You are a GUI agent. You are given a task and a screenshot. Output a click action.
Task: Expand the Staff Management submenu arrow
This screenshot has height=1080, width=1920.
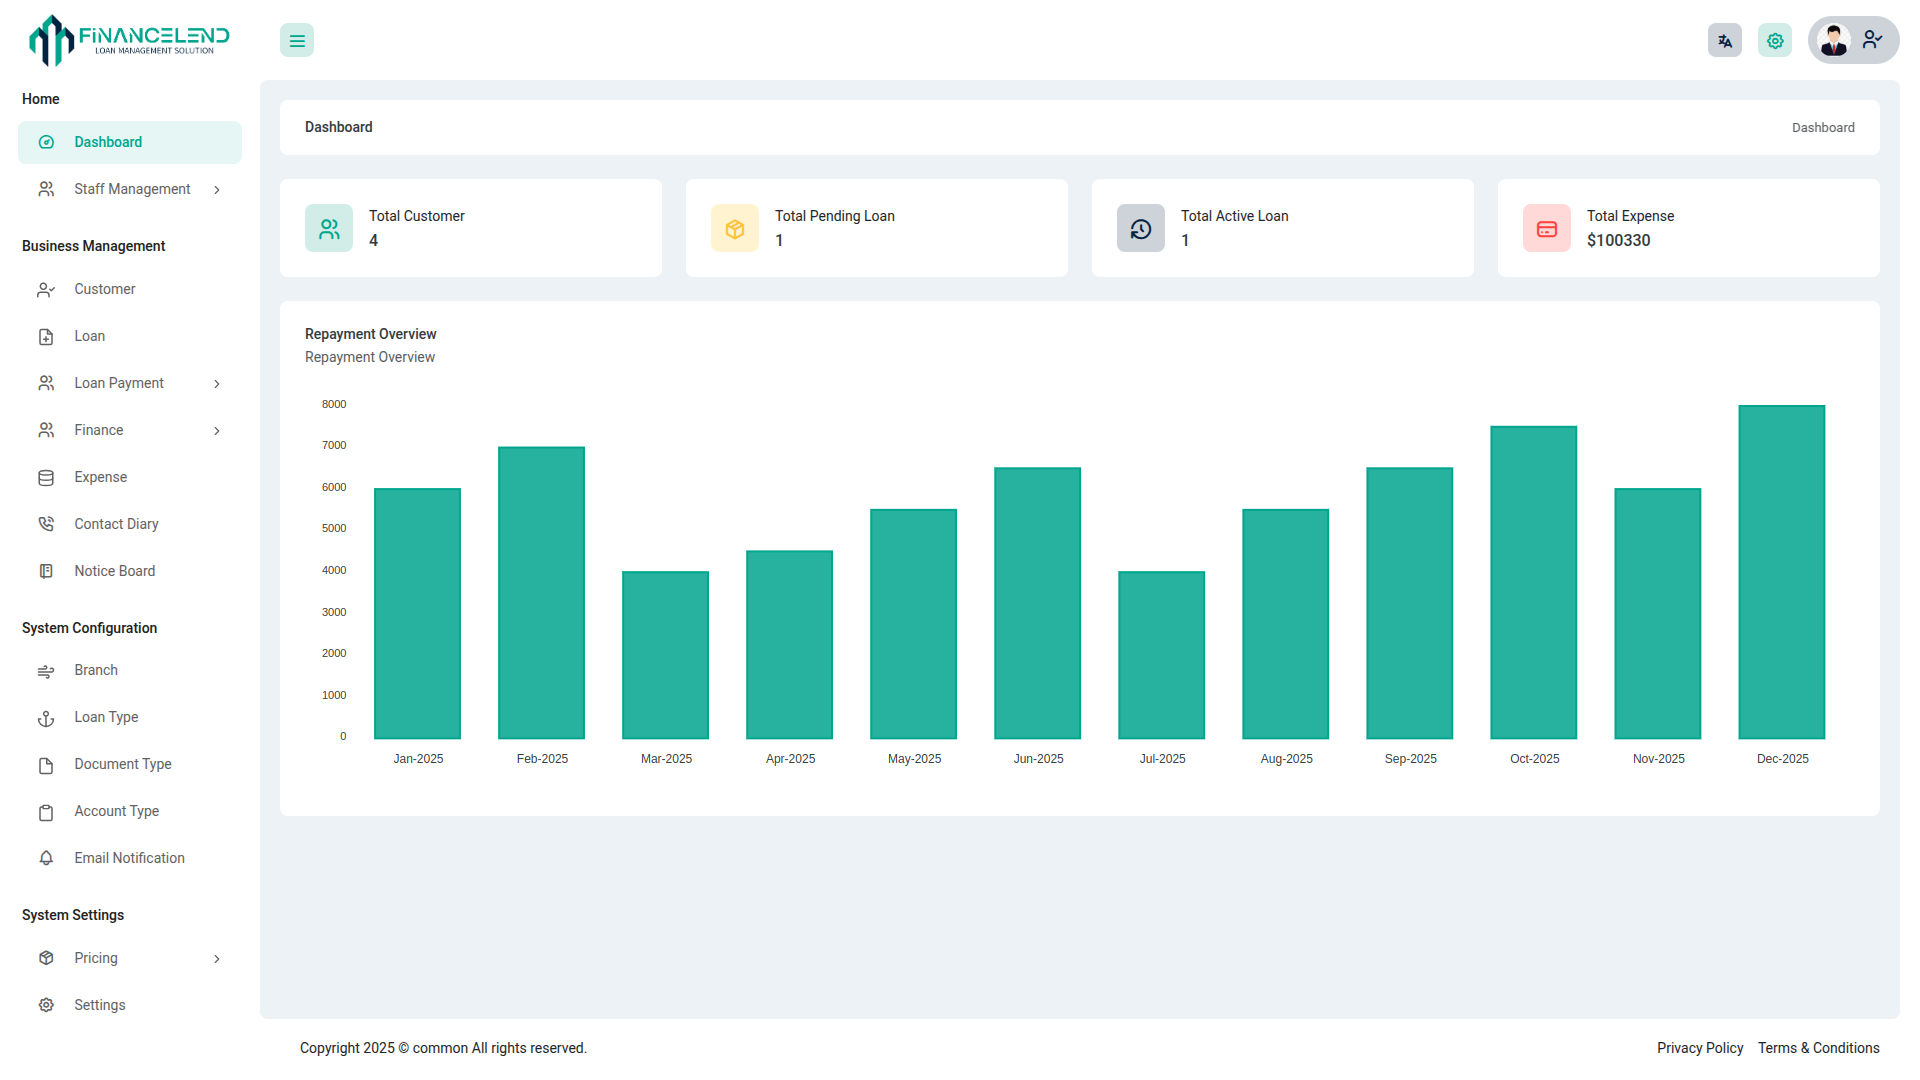pyautogui.click(x=217, y=190)
